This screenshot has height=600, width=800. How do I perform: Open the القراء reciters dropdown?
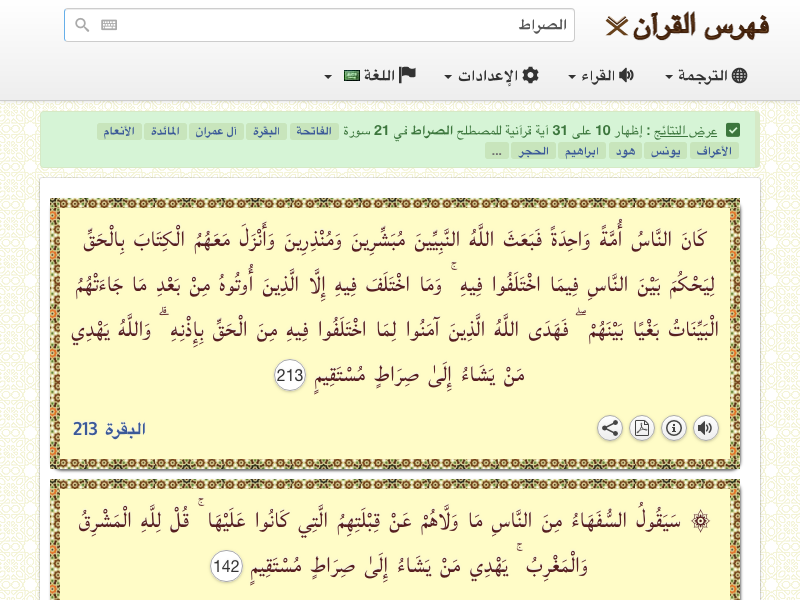[x=601, y=76]
